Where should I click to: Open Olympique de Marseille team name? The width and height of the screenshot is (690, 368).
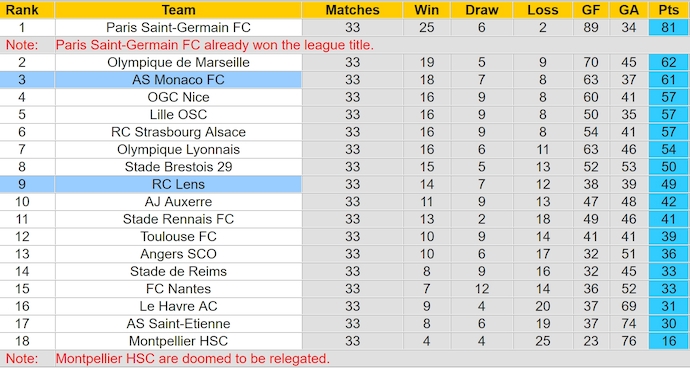[178, 62]
